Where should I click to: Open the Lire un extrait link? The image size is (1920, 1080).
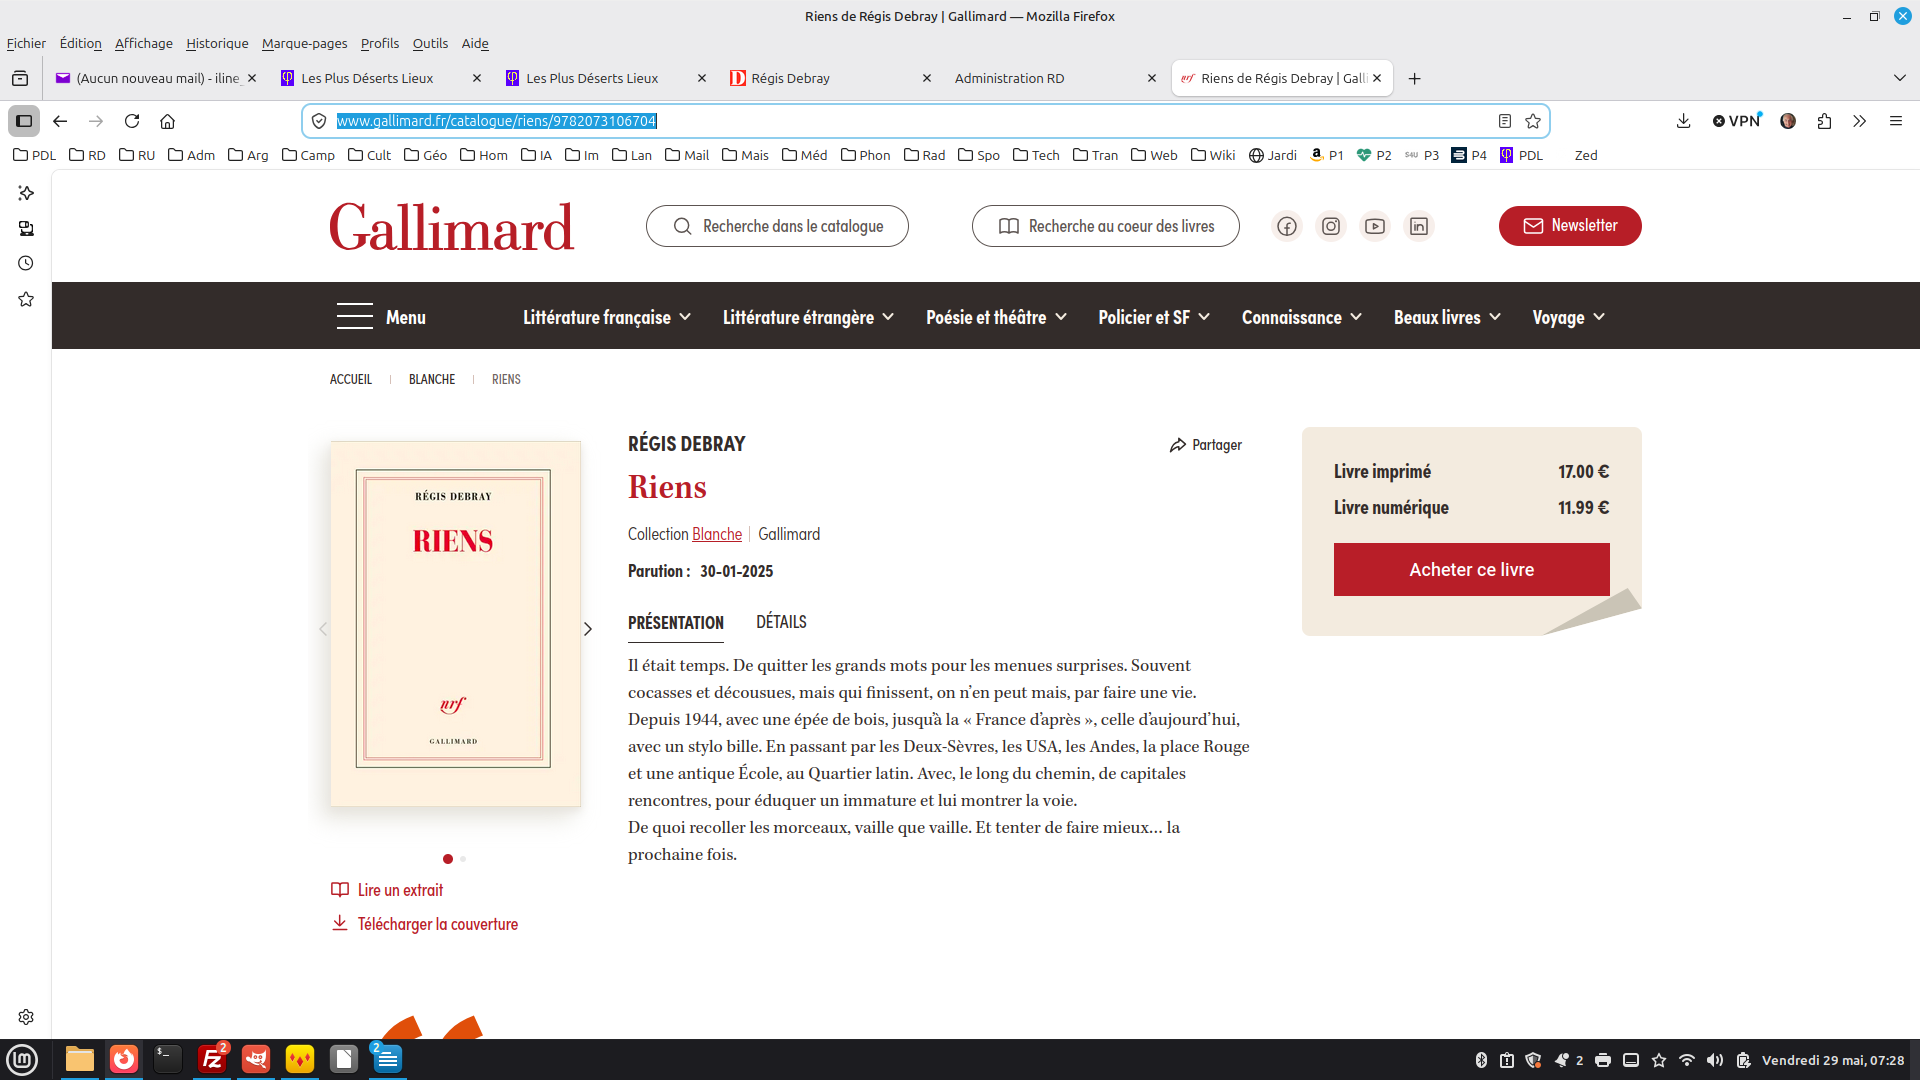point(387,890)
